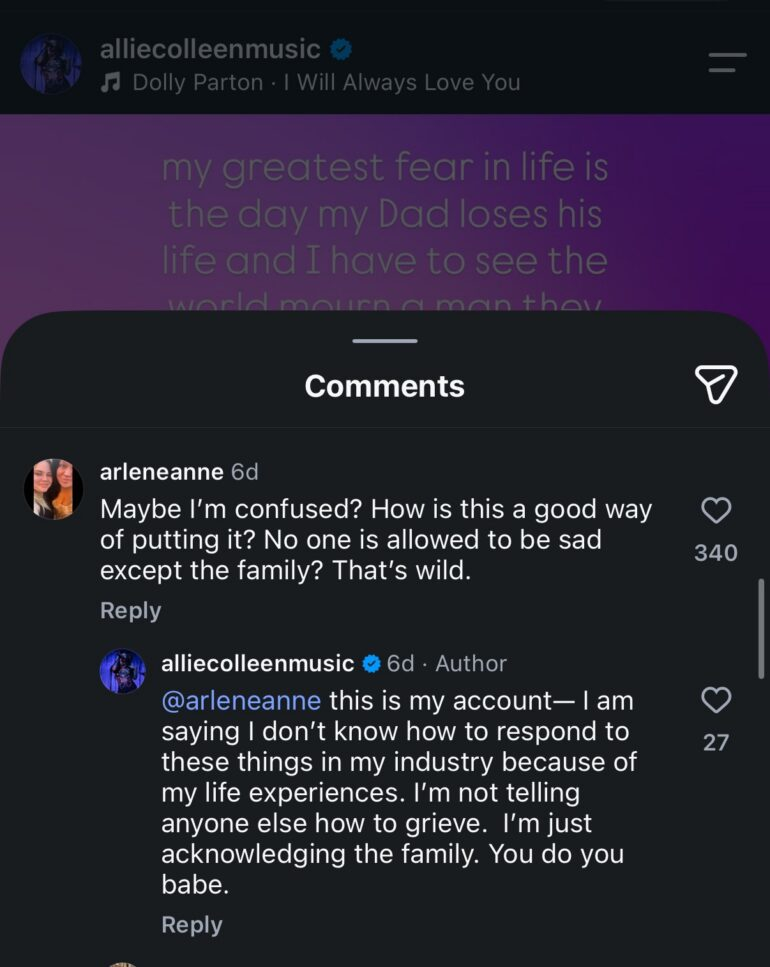The height and width of the screenshot is (967, 770).
Task: Tap the share paper-plane icon in Comments
Action: (716, 384)
